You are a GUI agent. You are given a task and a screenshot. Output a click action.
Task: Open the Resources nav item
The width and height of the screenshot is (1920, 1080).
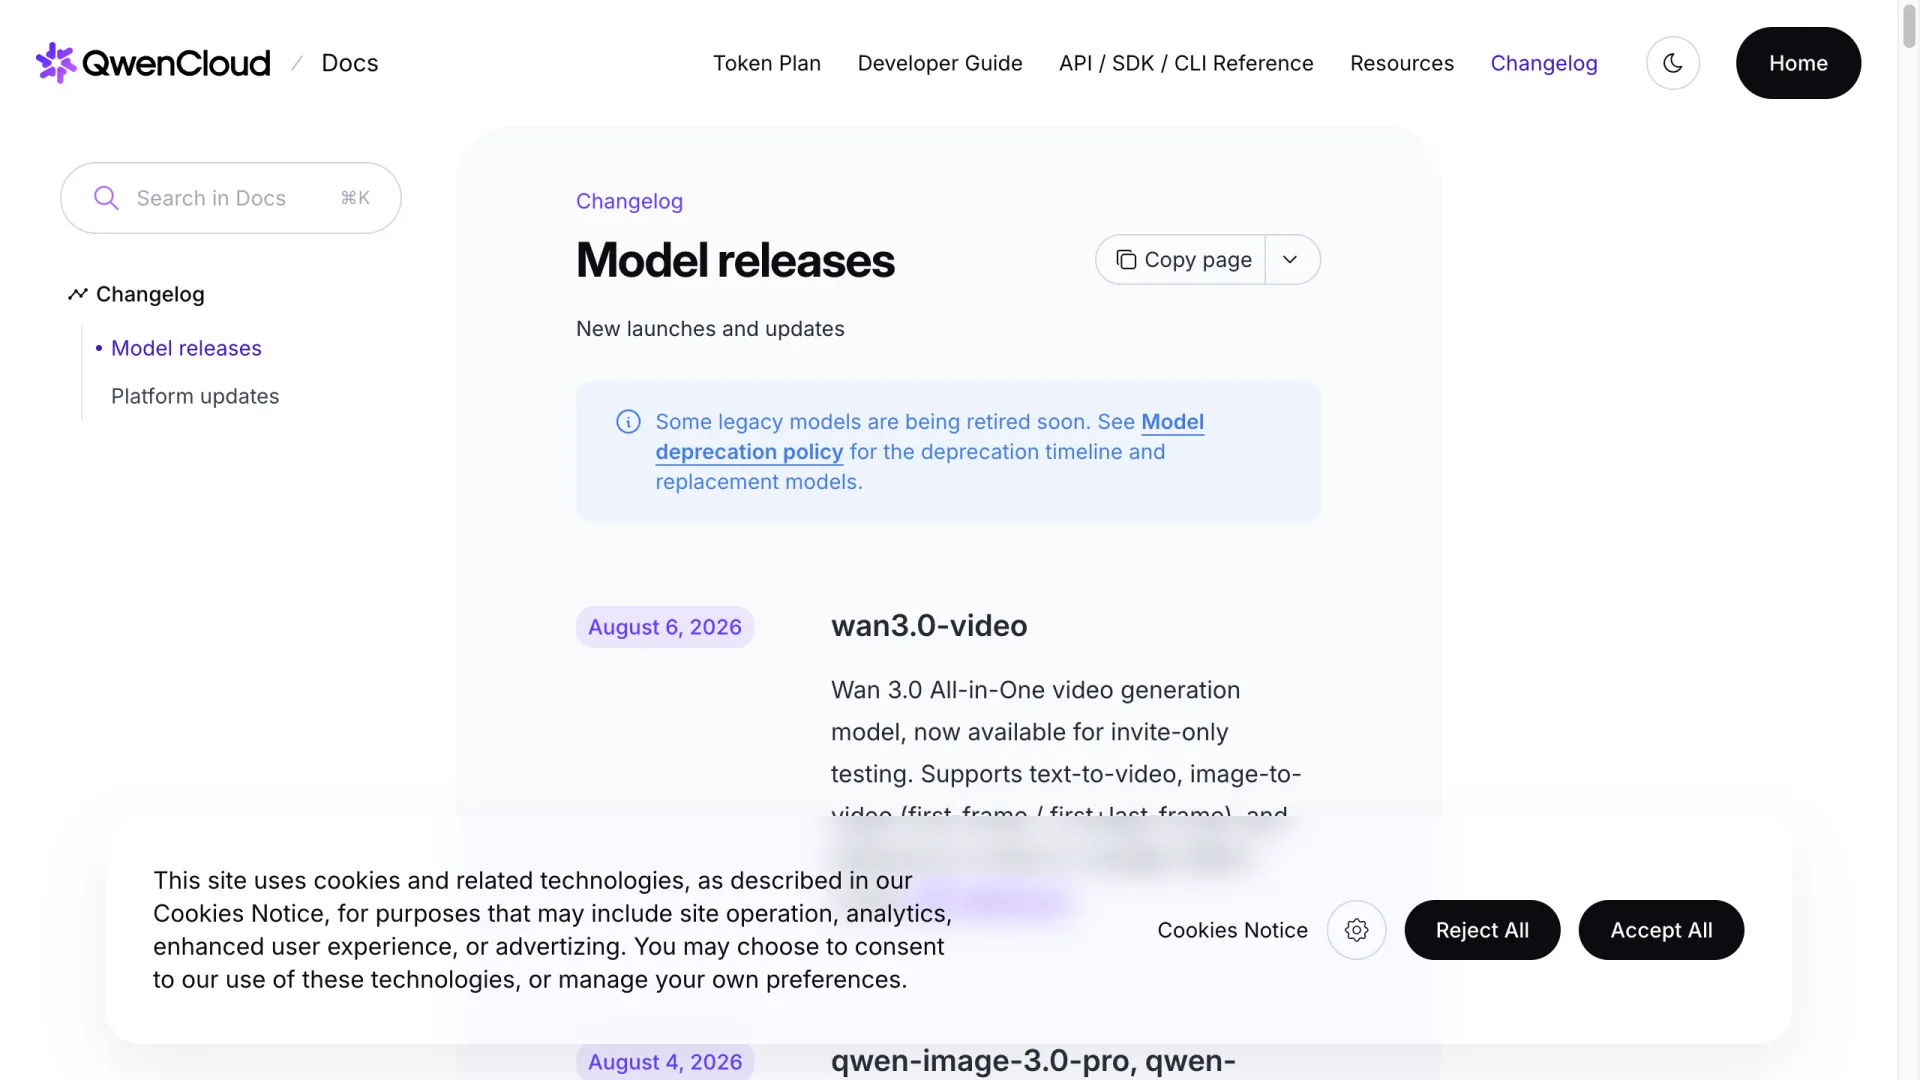coord(1402,63)
